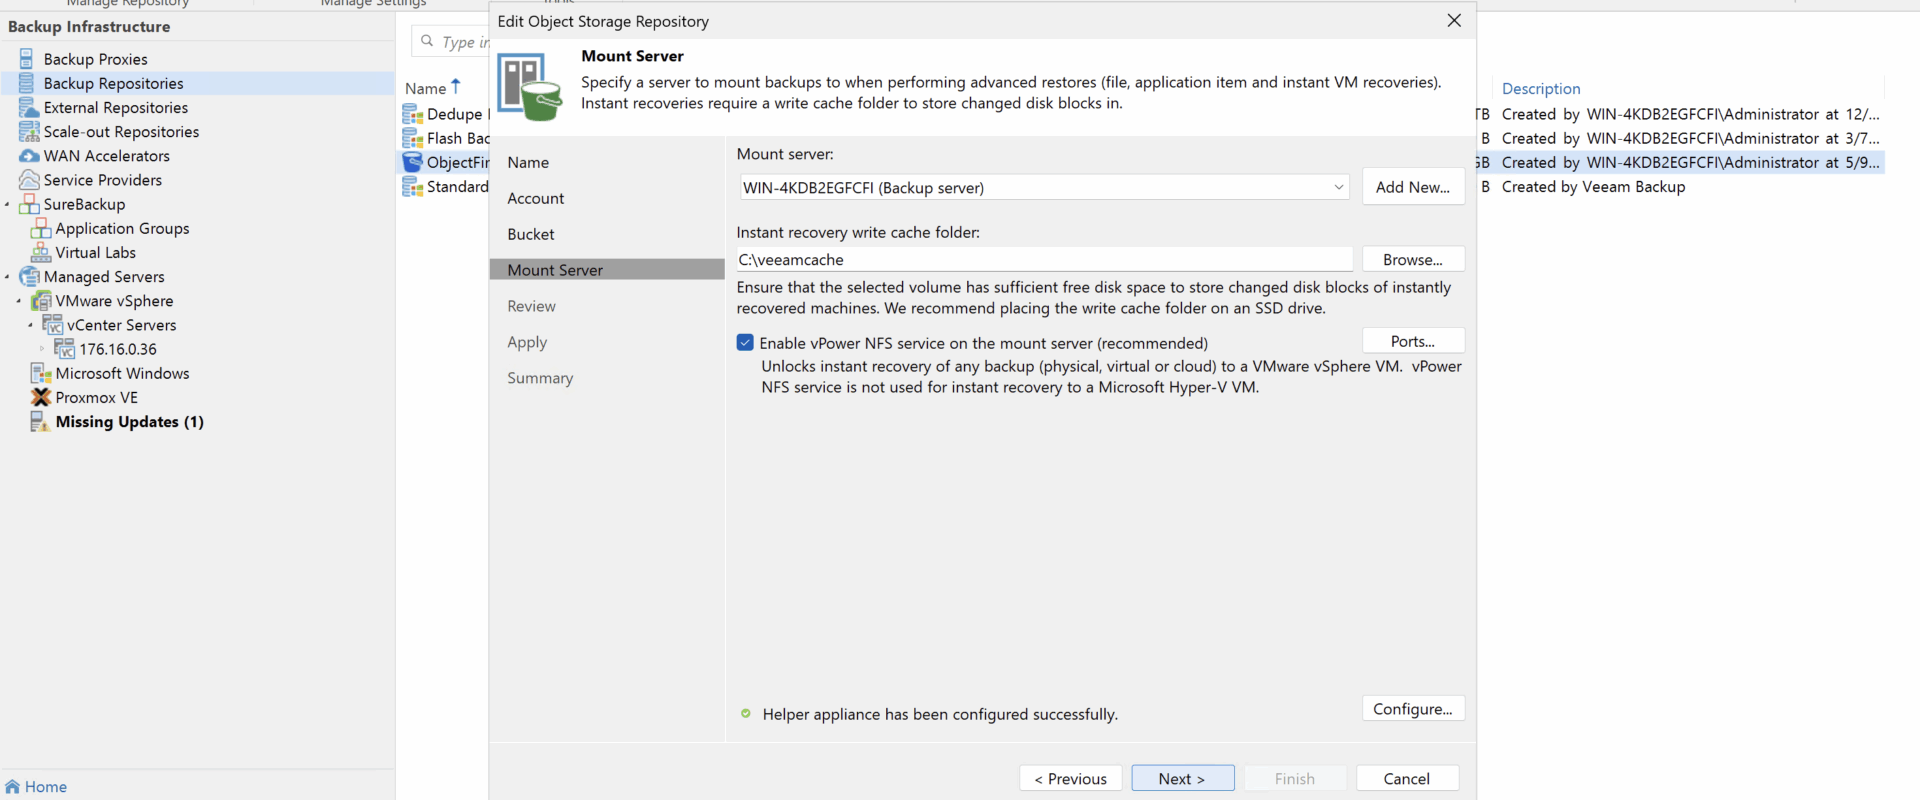1920x800 pixels.
Task: Click the Application Groups icon
Action: (x=41, y=228)
